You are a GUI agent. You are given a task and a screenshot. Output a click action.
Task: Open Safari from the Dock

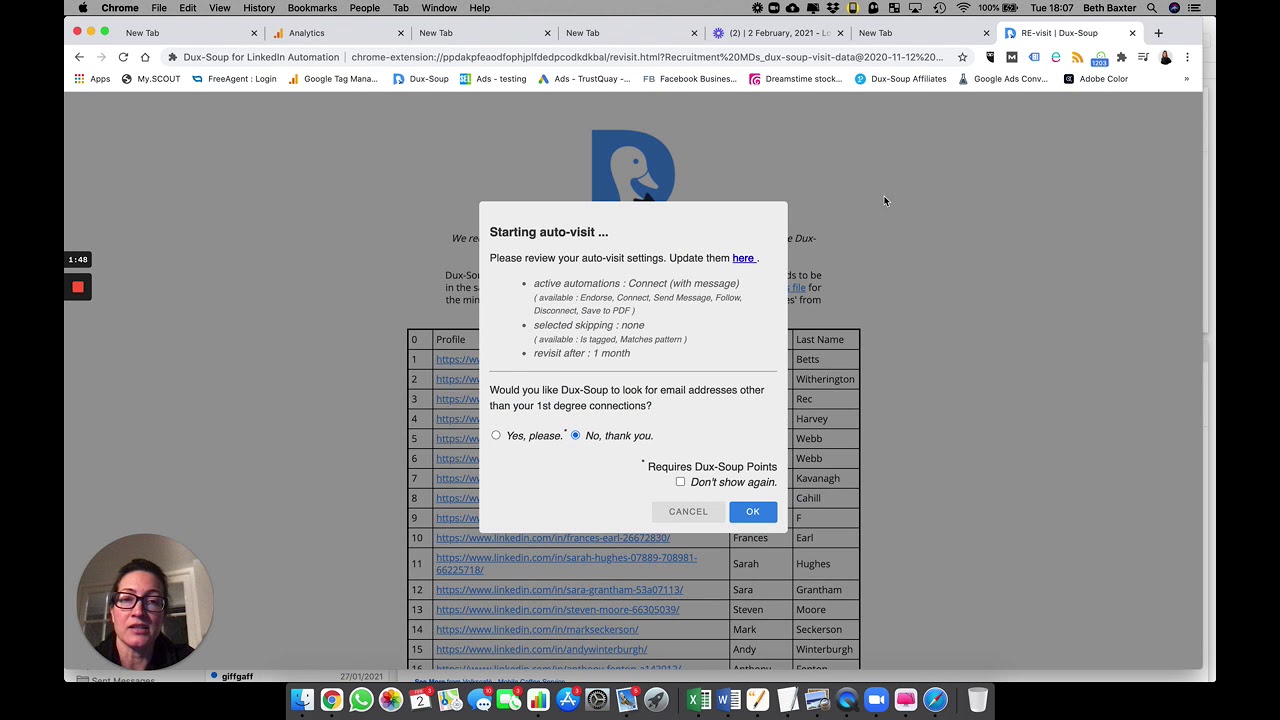(935, 700)
